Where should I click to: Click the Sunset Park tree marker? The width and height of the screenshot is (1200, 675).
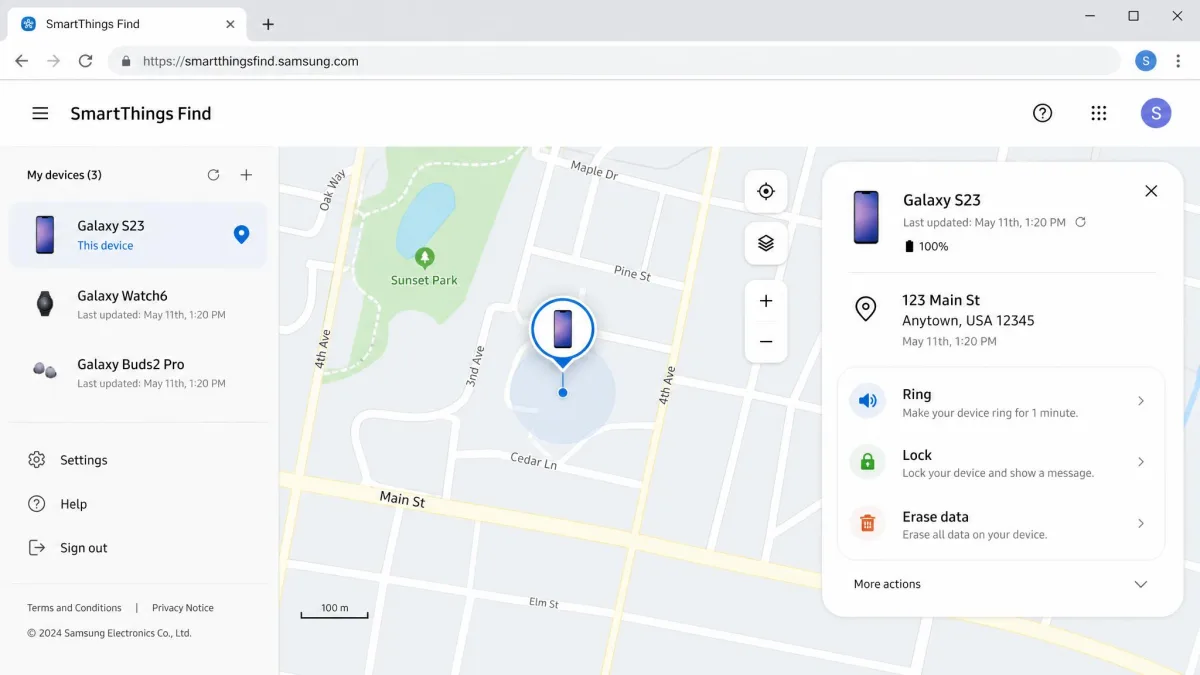pyautogui.click(x=425, y=257)
